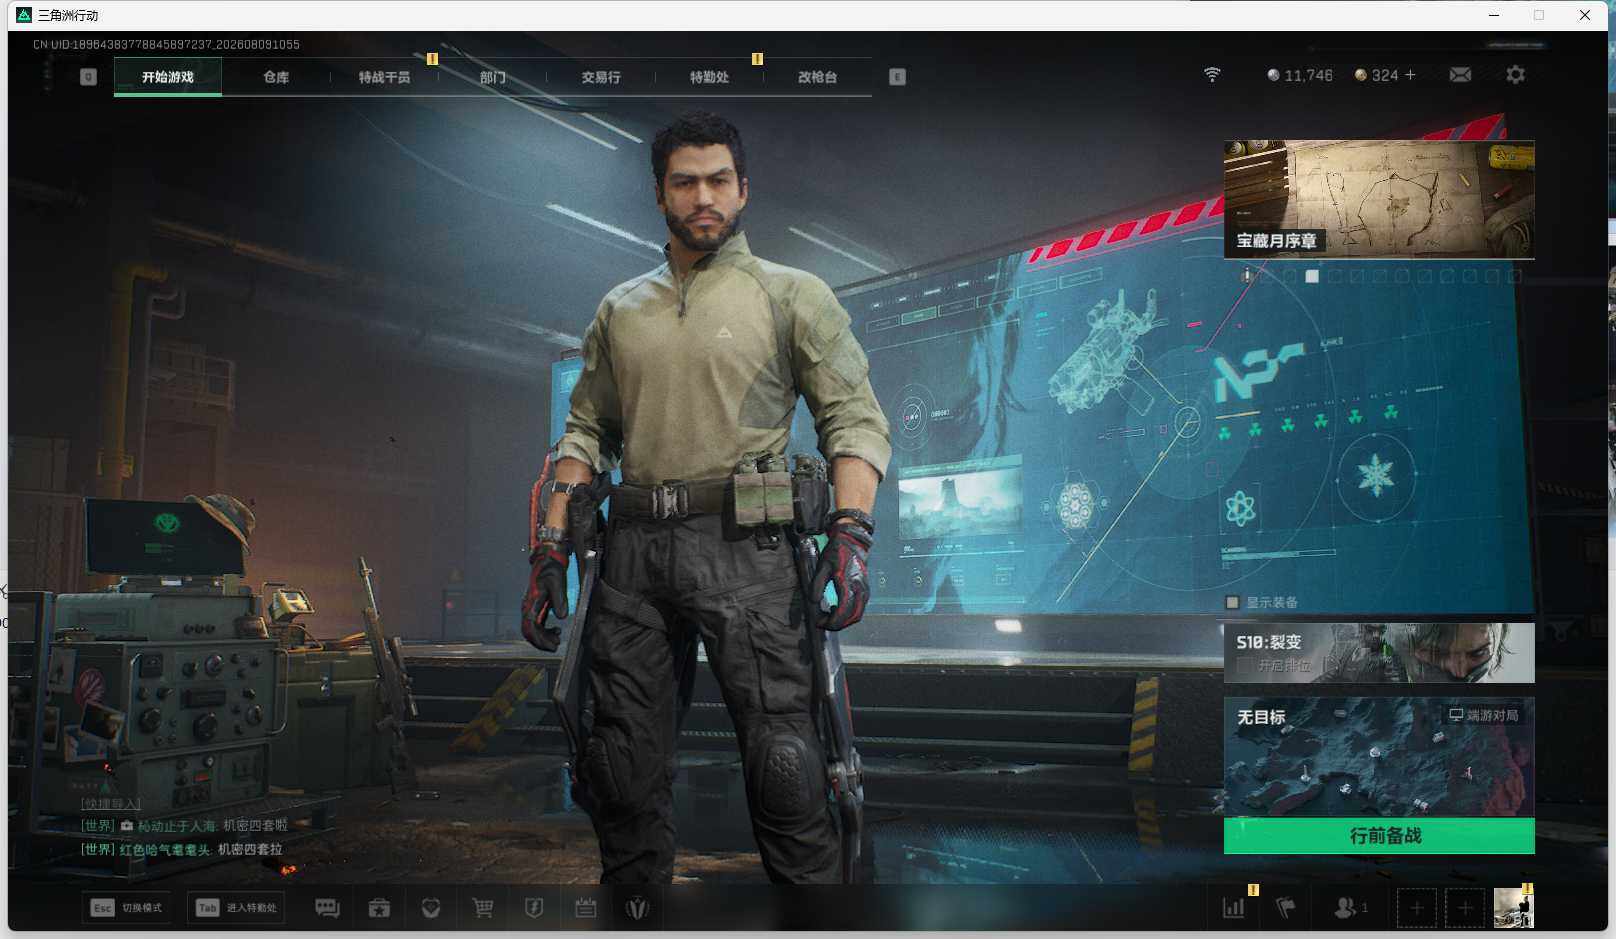Image resolution: width=1616 pixels, height=939 pixels.
Task: Open the 特勤处 tab
Action: pos(709,77)
